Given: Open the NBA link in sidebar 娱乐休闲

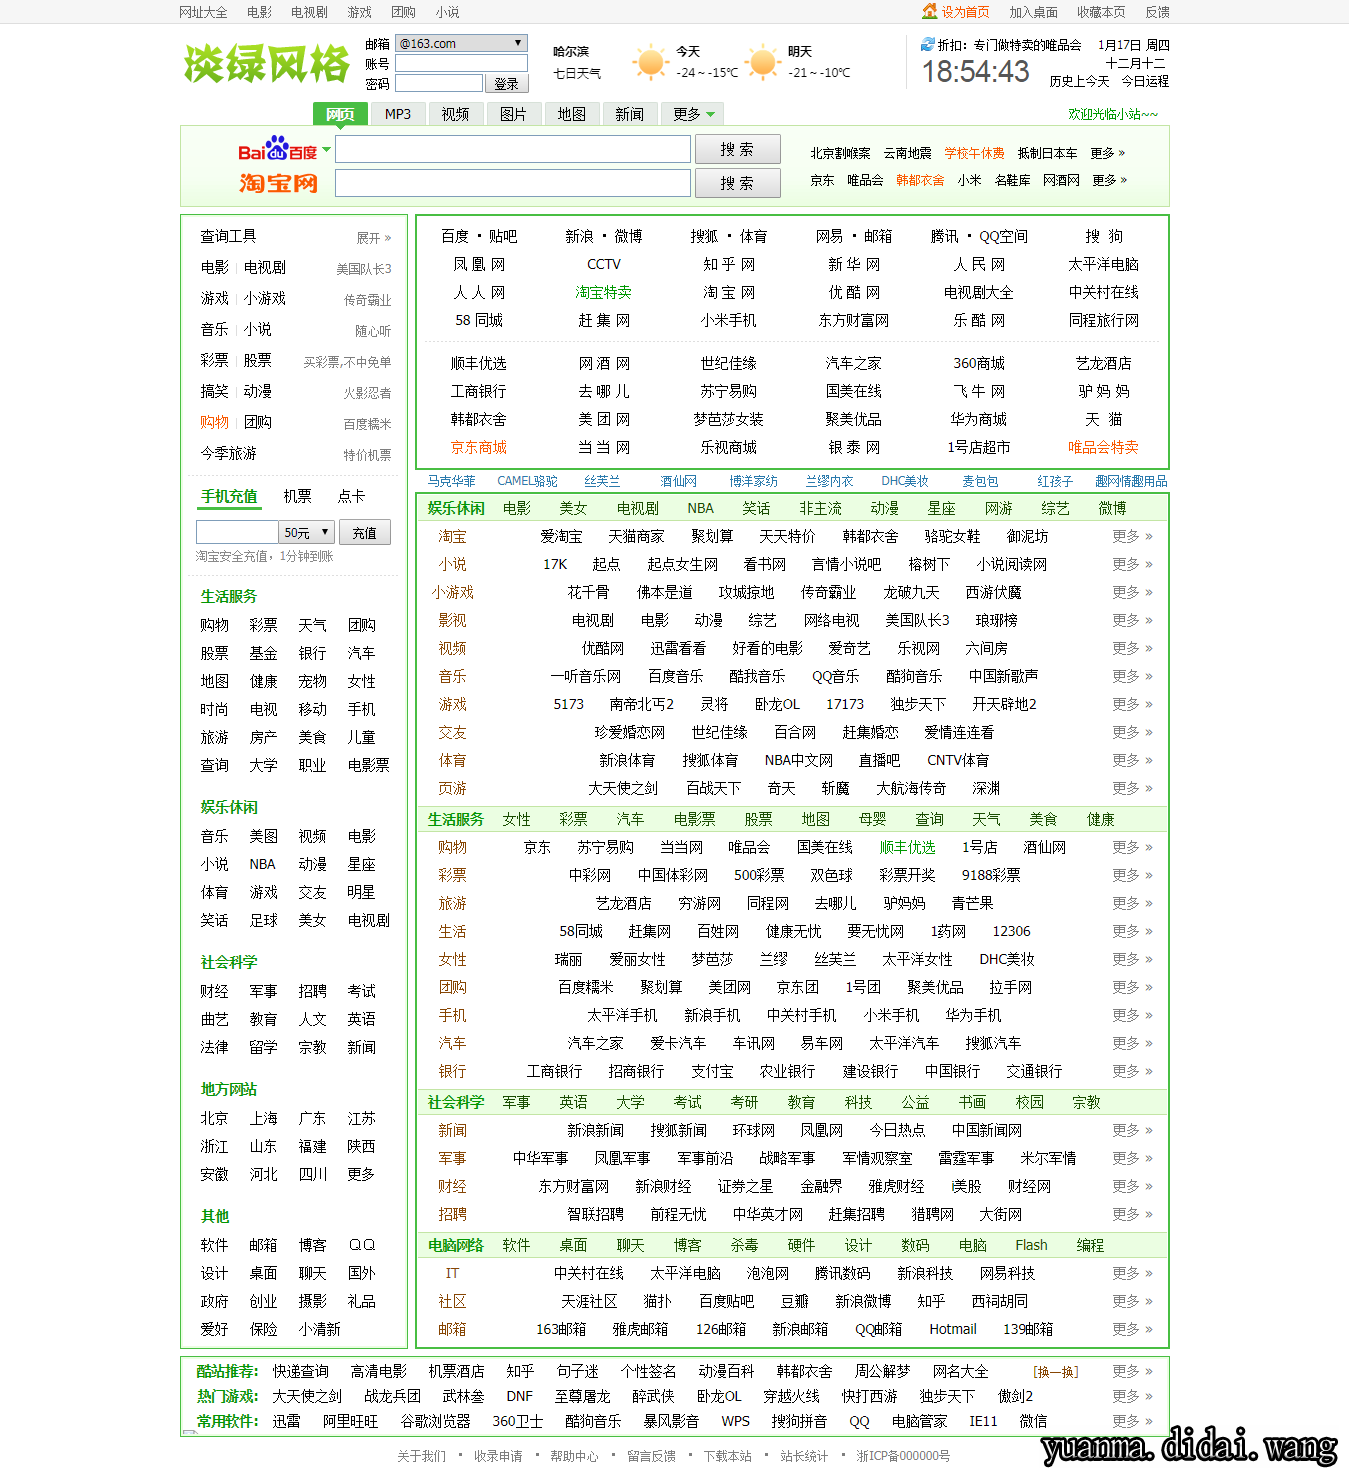Looking at the screenshot, I should tap(263, 864).
